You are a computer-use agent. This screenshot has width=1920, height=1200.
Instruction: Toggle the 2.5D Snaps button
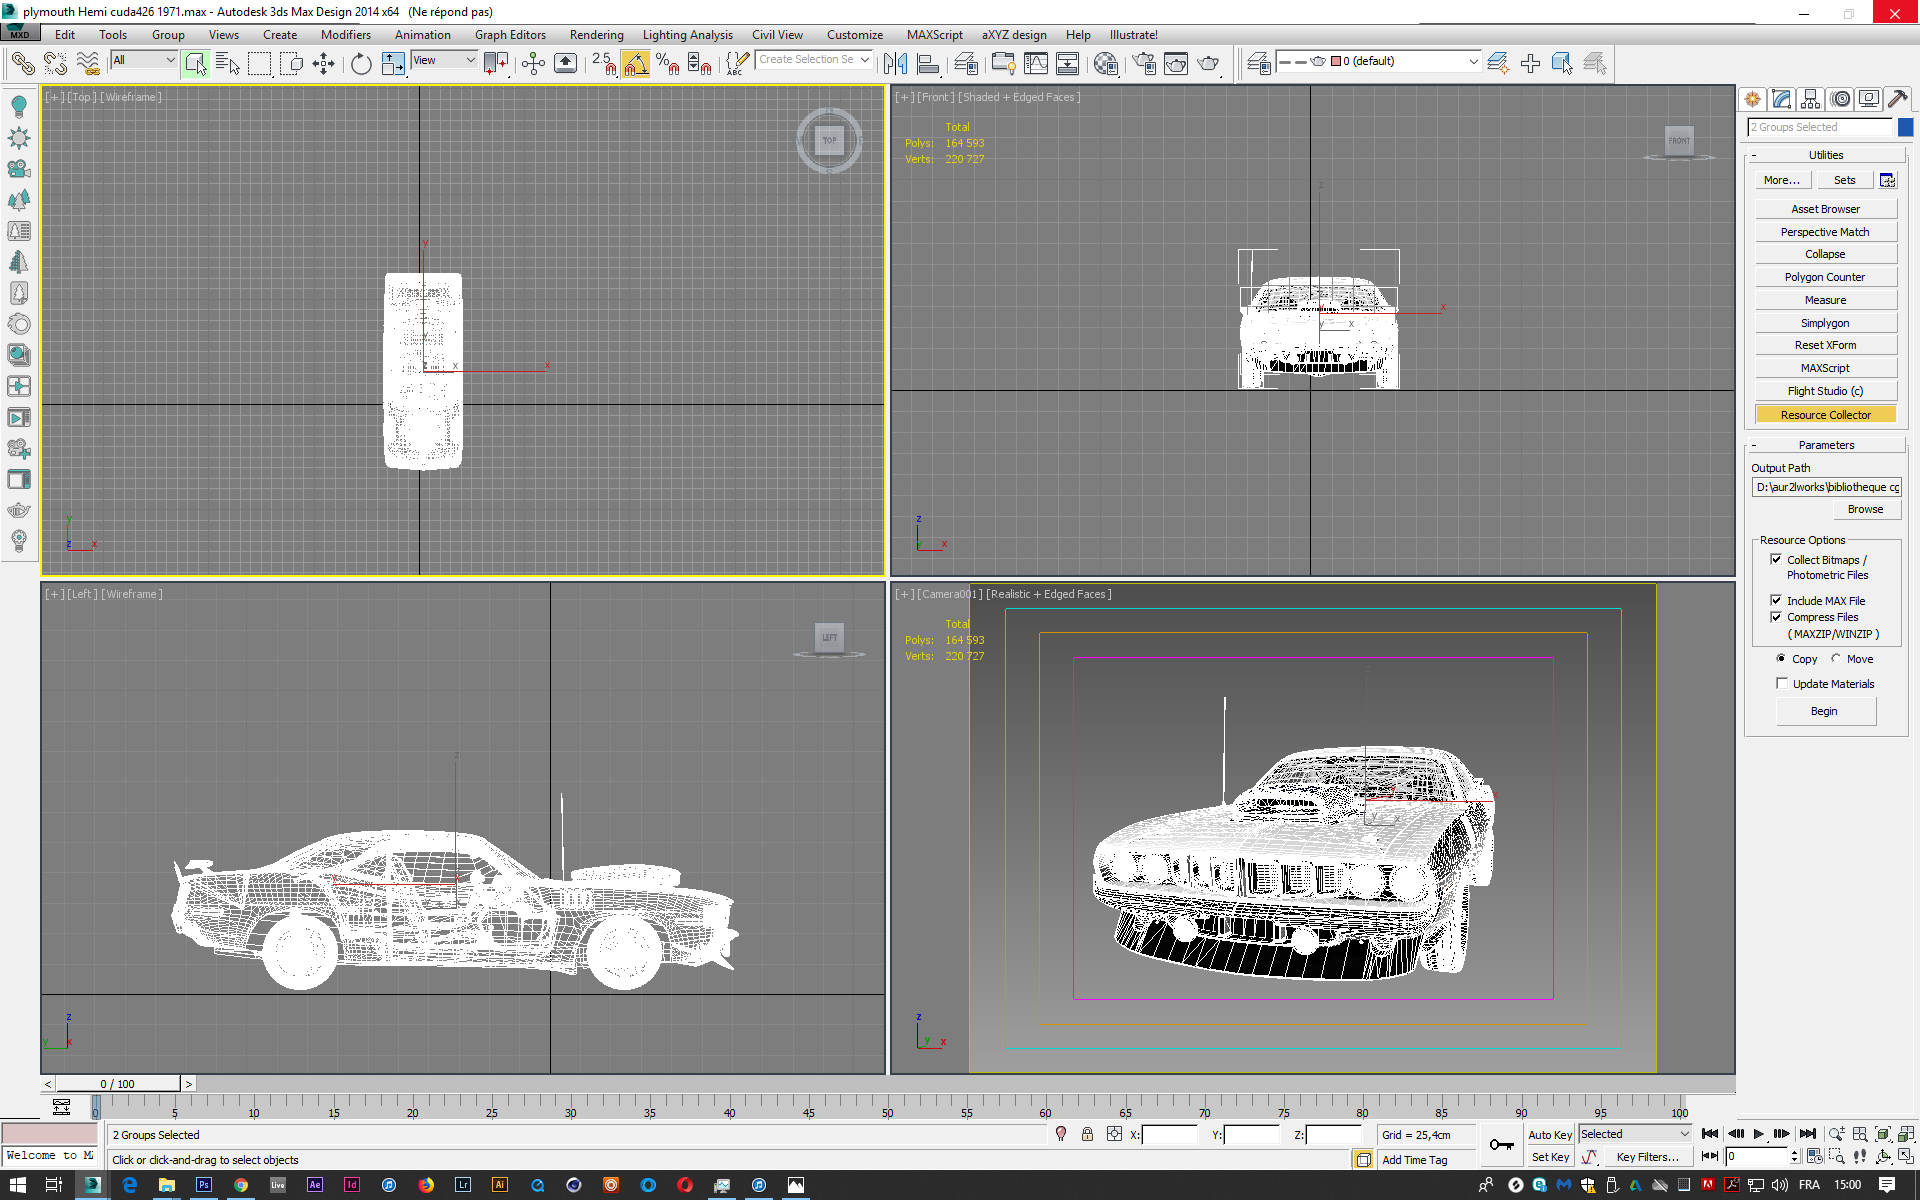coord(604,64)
